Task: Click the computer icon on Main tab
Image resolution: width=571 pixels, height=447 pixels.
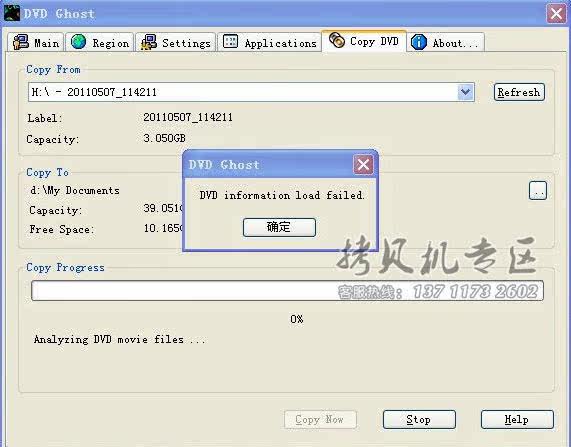Action: pos(21,42)
